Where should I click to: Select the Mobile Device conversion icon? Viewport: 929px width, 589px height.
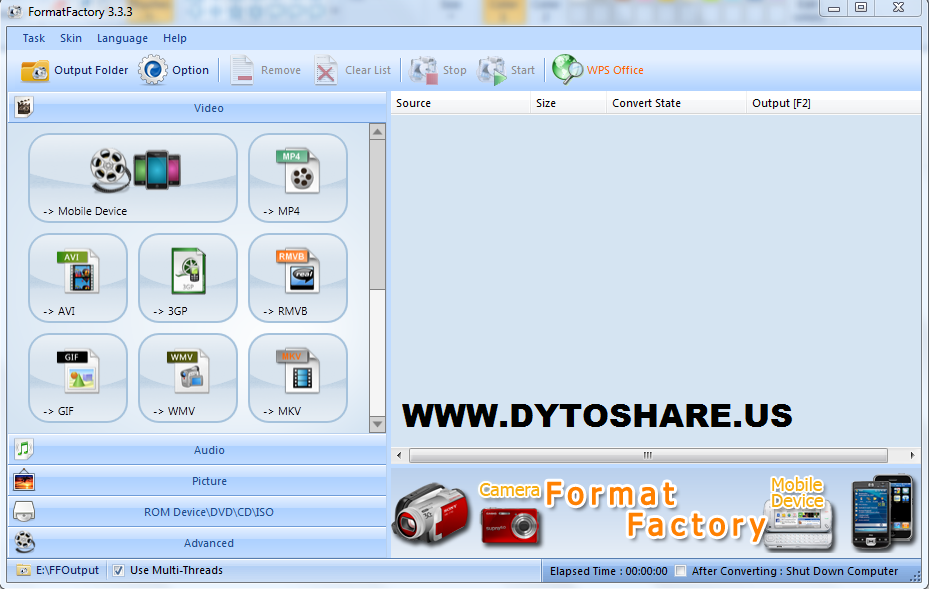pos(135,170)
